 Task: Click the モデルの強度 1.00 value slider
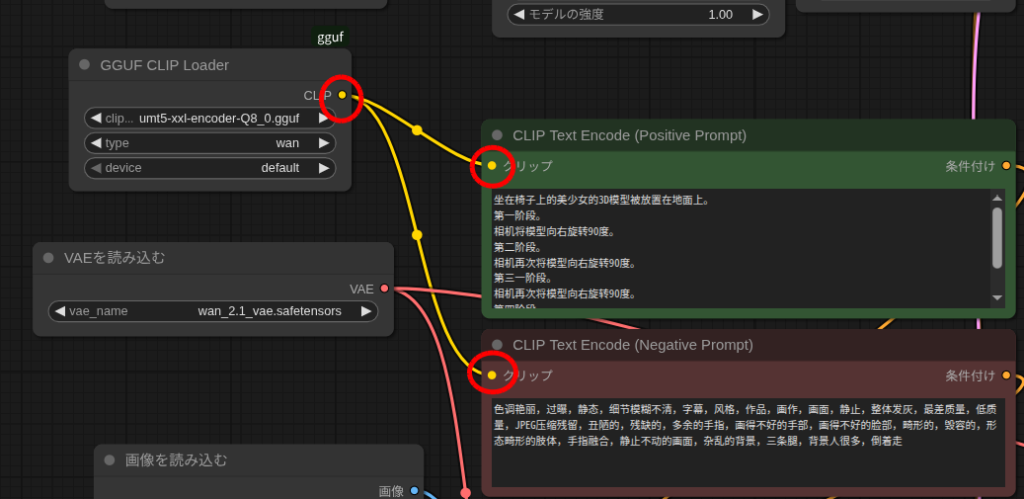640,15
